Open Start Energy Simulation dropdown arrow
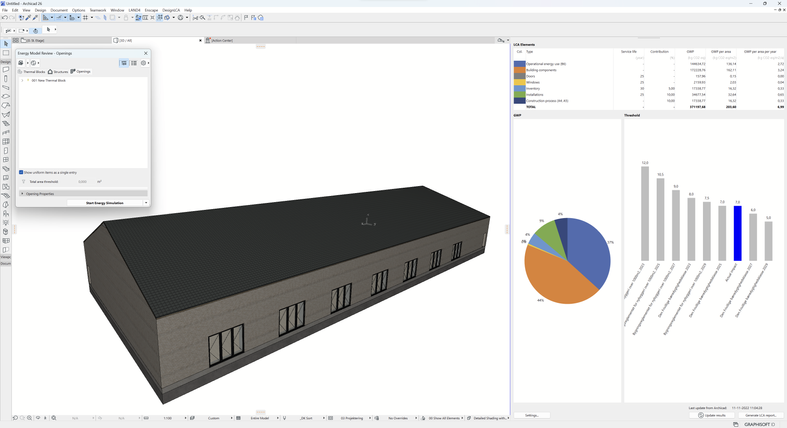787x428 pixels. (146, 203)
